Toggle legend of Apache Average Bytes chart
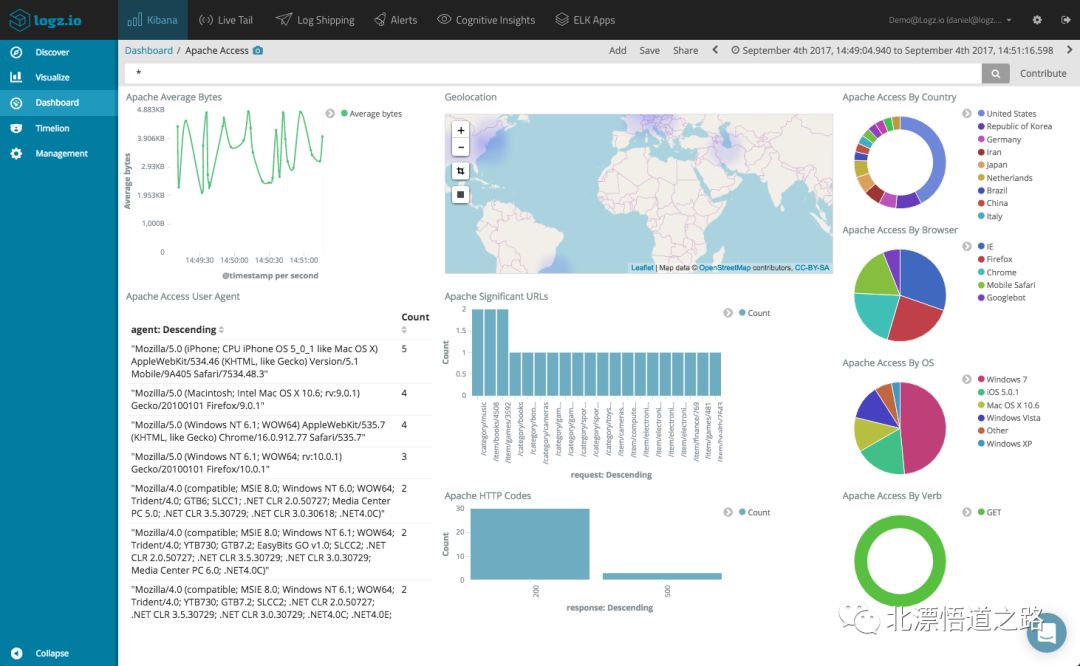This screenshot has height=666, width=1080. coord(330,114)
